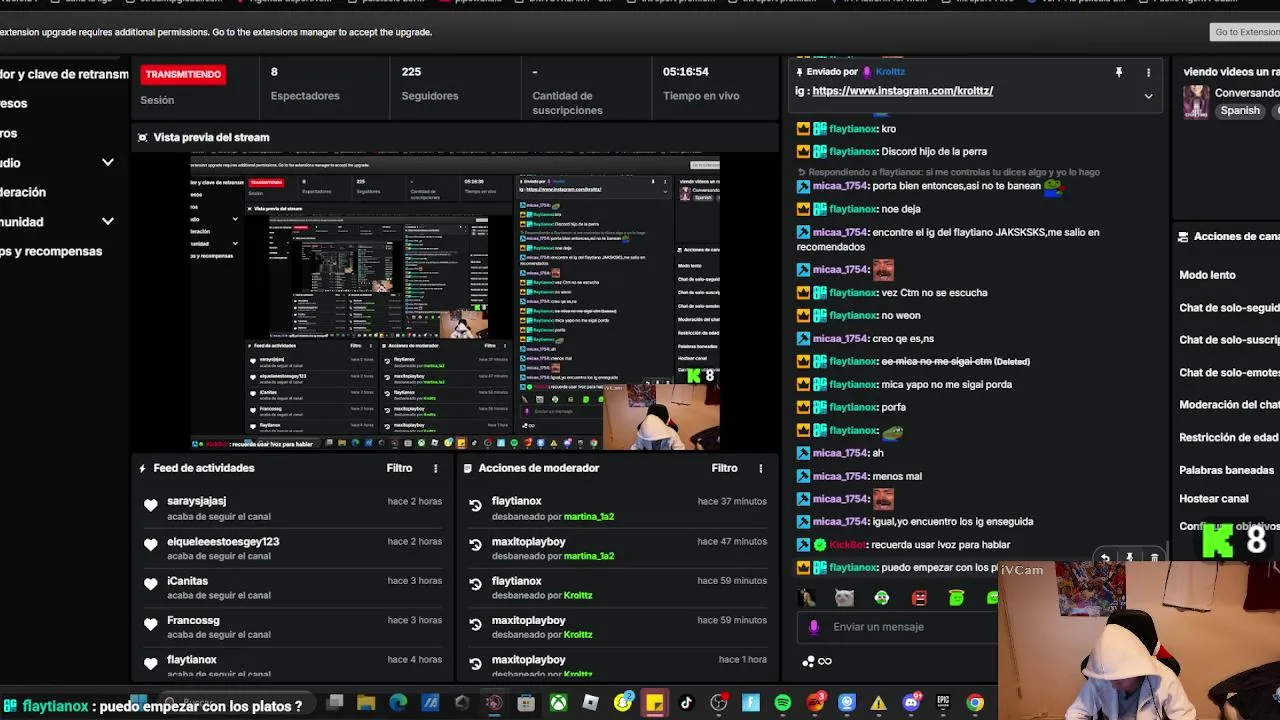Click undo icon beside maxitoplayboy unban 47 minutos
The width and height of the screenshot is (1280, 720).
click(475, 546)
